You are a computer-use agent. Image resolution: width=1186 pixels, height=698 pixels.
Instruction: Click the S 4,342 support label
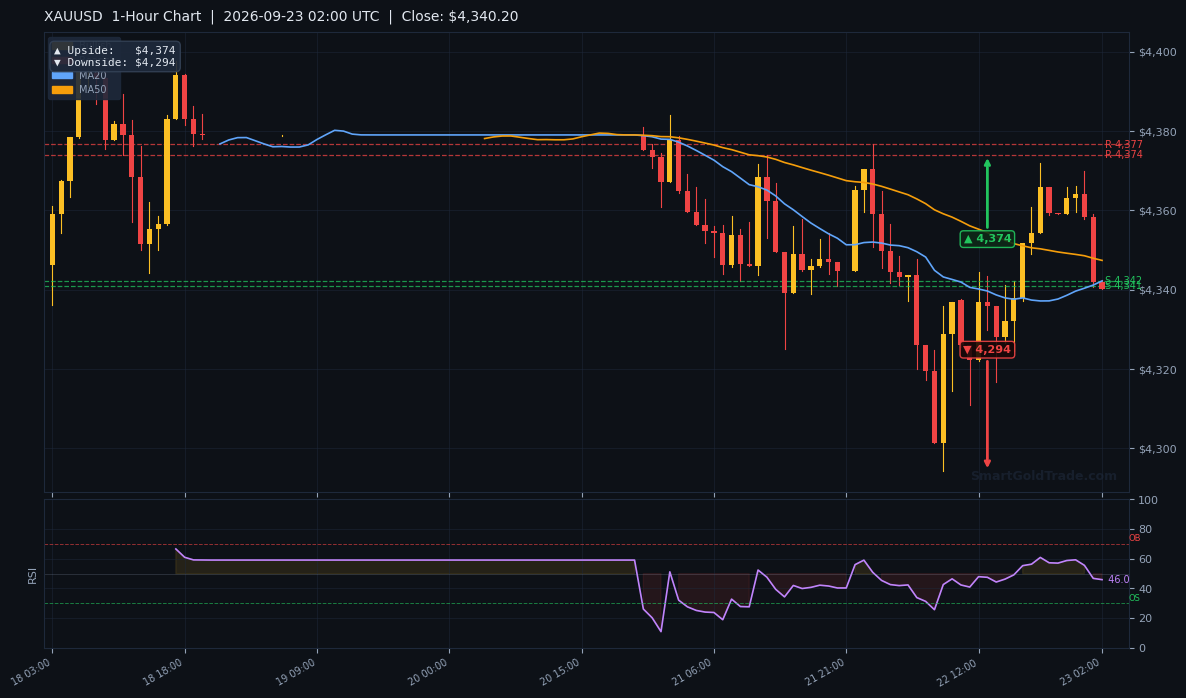click(x=1123, y=281)
